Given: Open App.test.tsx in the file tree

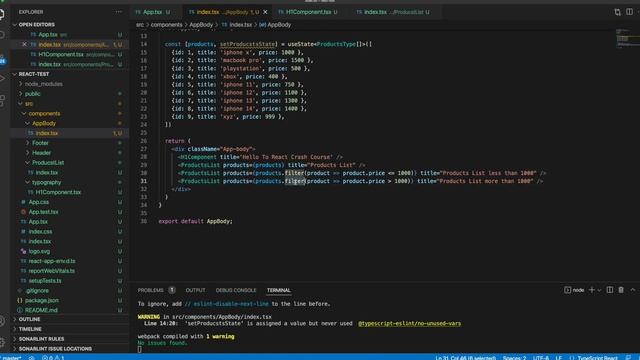Looking at the screenshot, I should (x=69, y=212).
